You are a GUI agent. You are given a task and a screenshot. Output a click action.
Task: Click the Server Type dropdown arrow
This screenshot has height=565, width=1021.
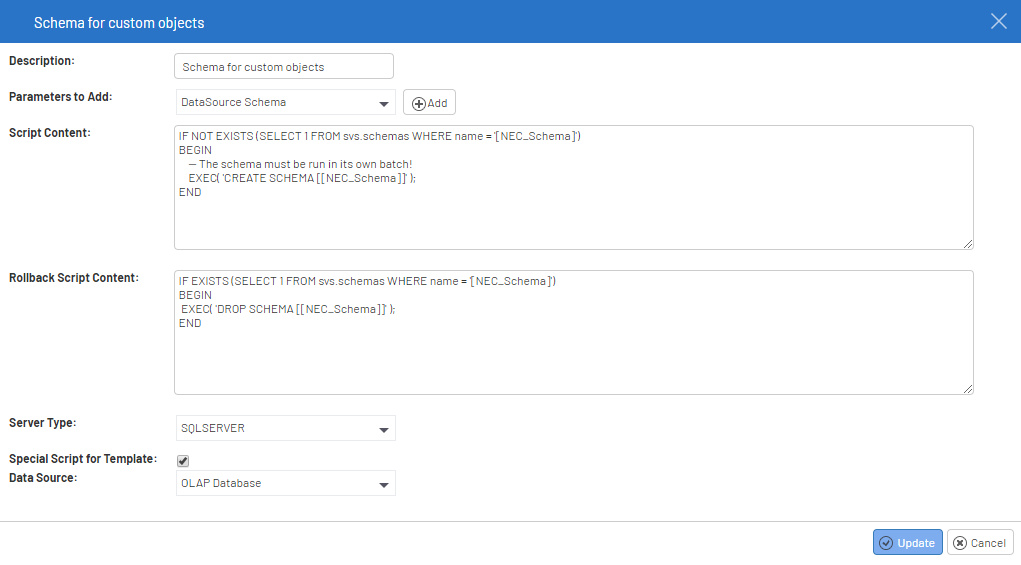tap(384, 430)
